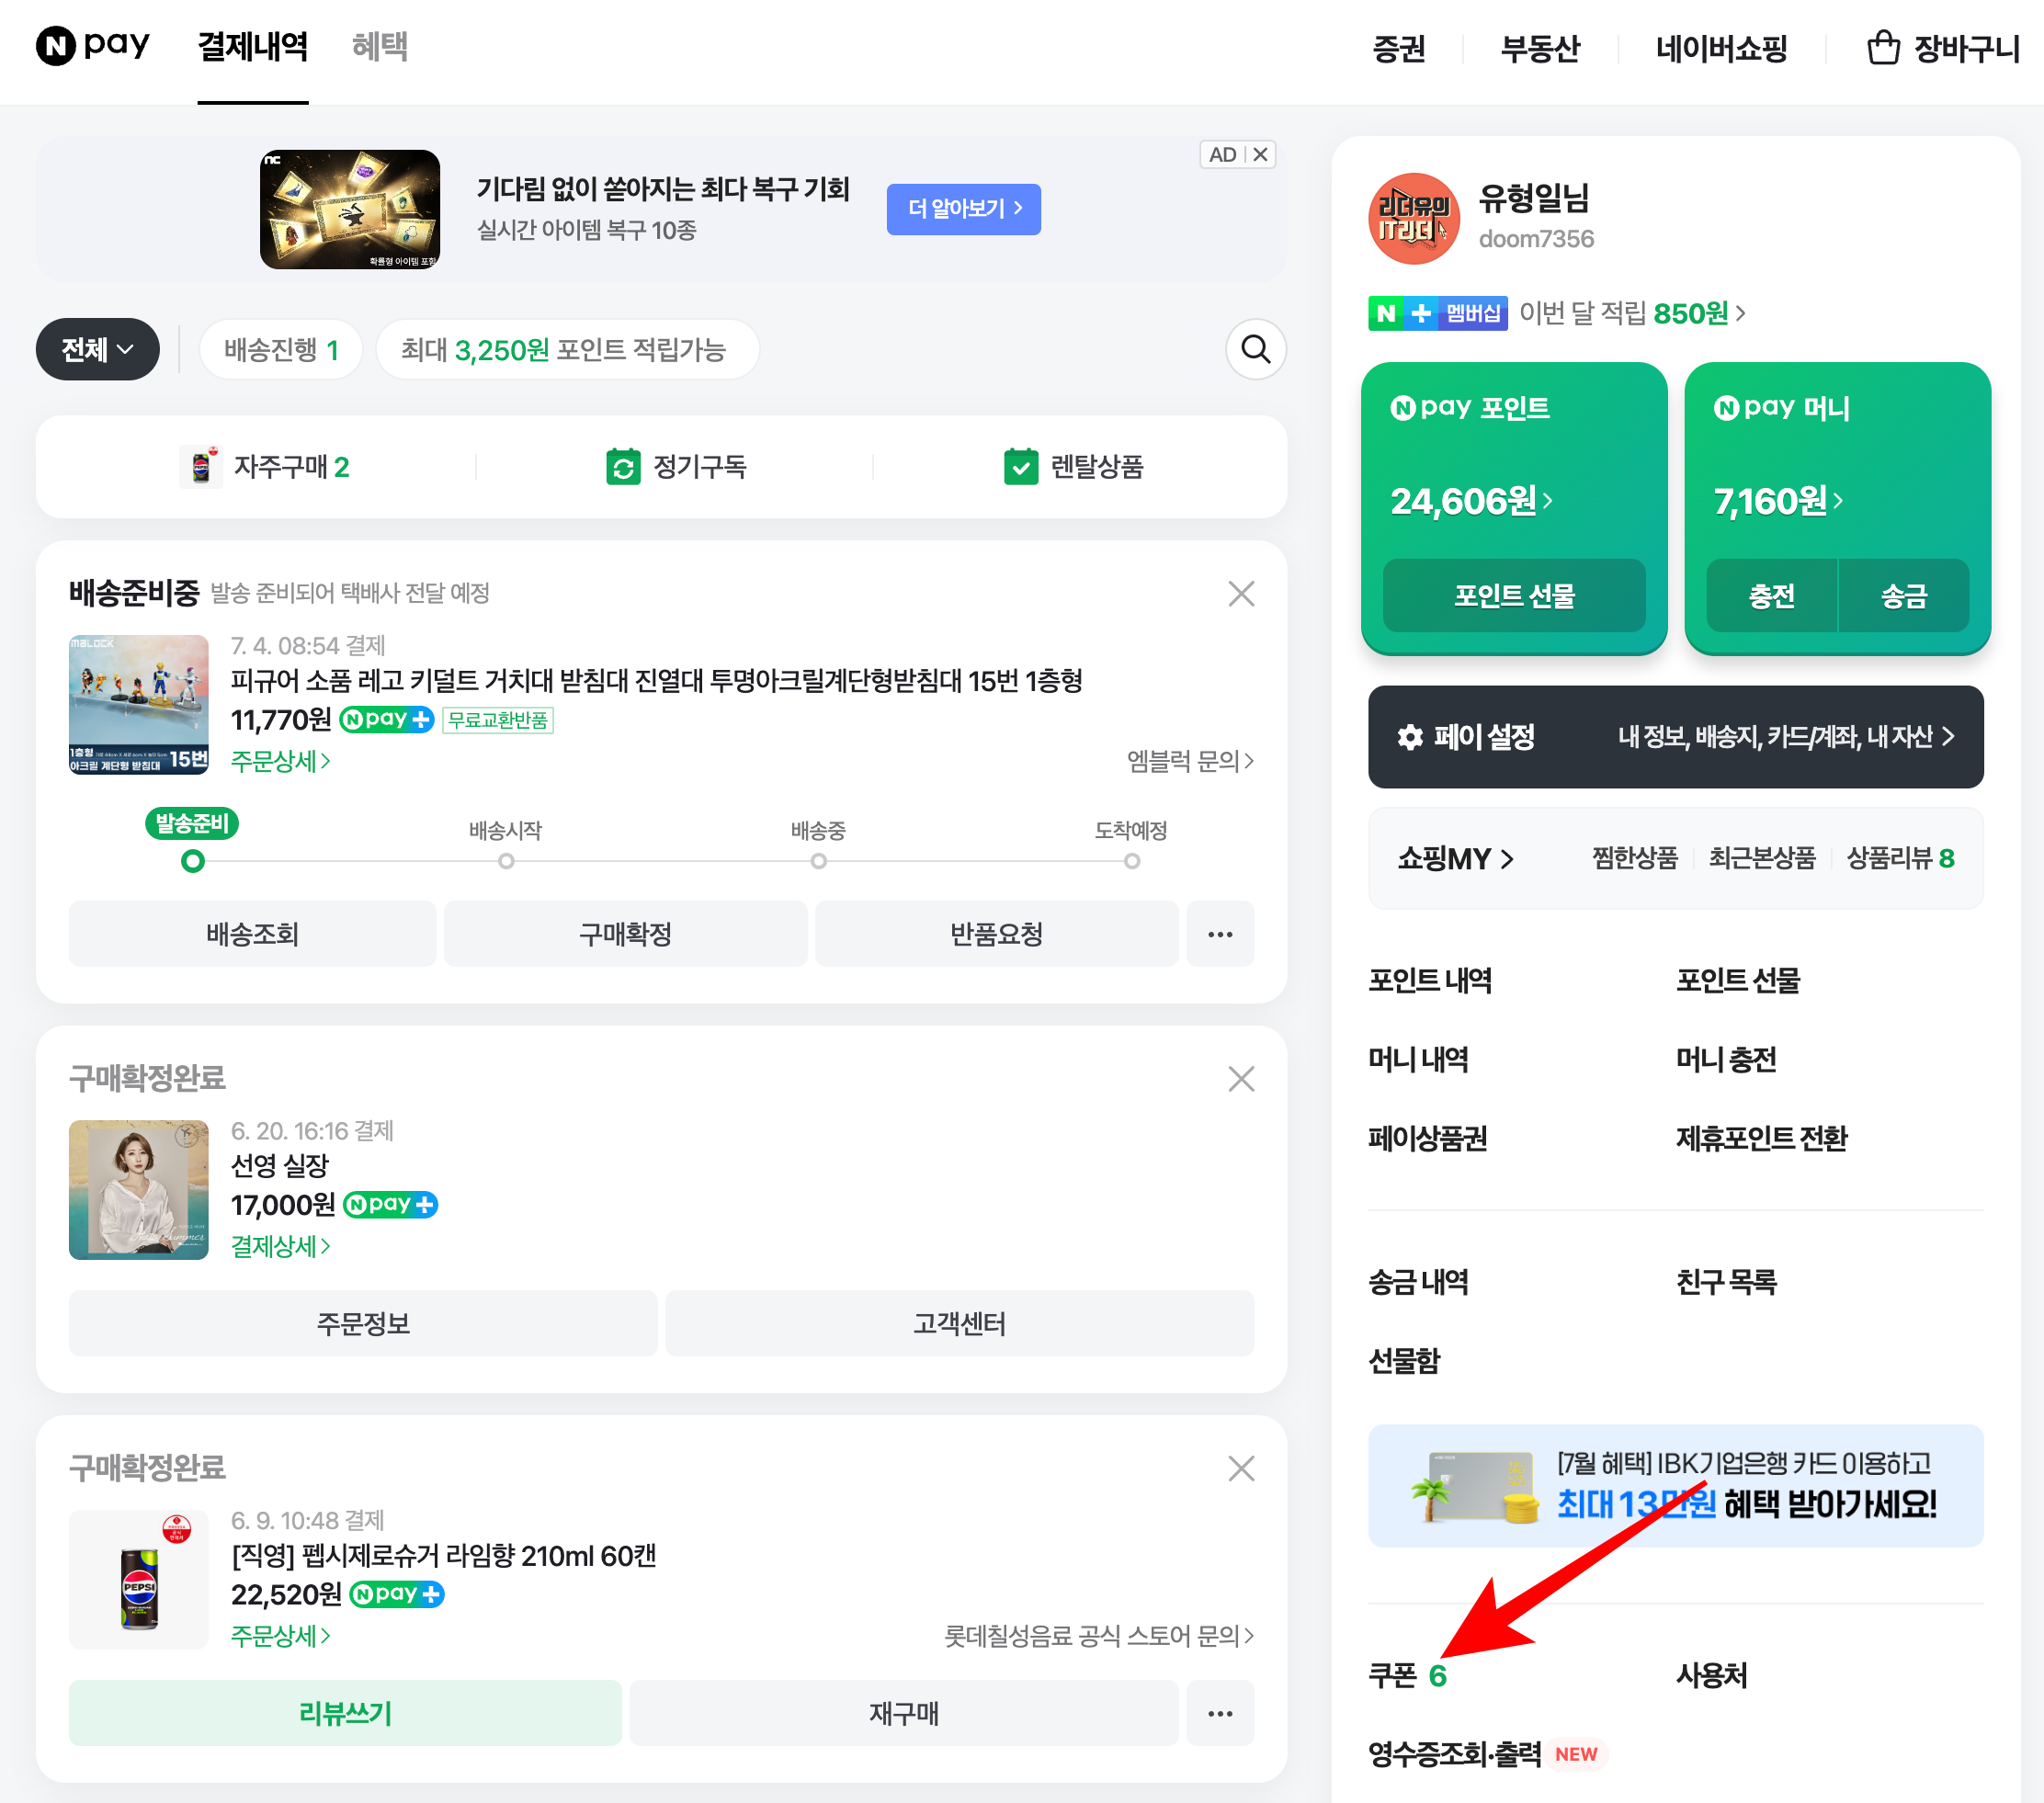The height and width of the screenshot is (1803, 2044).
Task: Click the N pay logo icon
Action: [56, 46]
